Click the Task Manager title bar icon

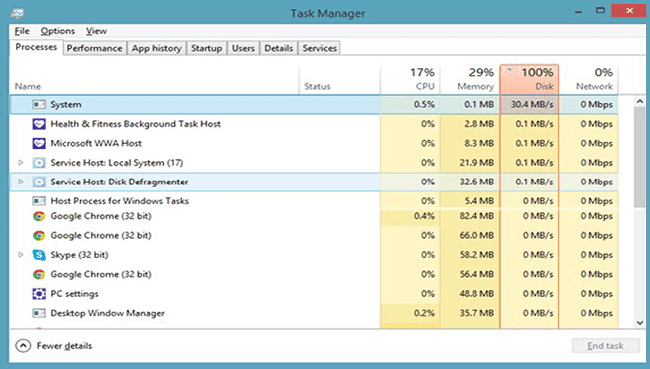tap(17, 14)
